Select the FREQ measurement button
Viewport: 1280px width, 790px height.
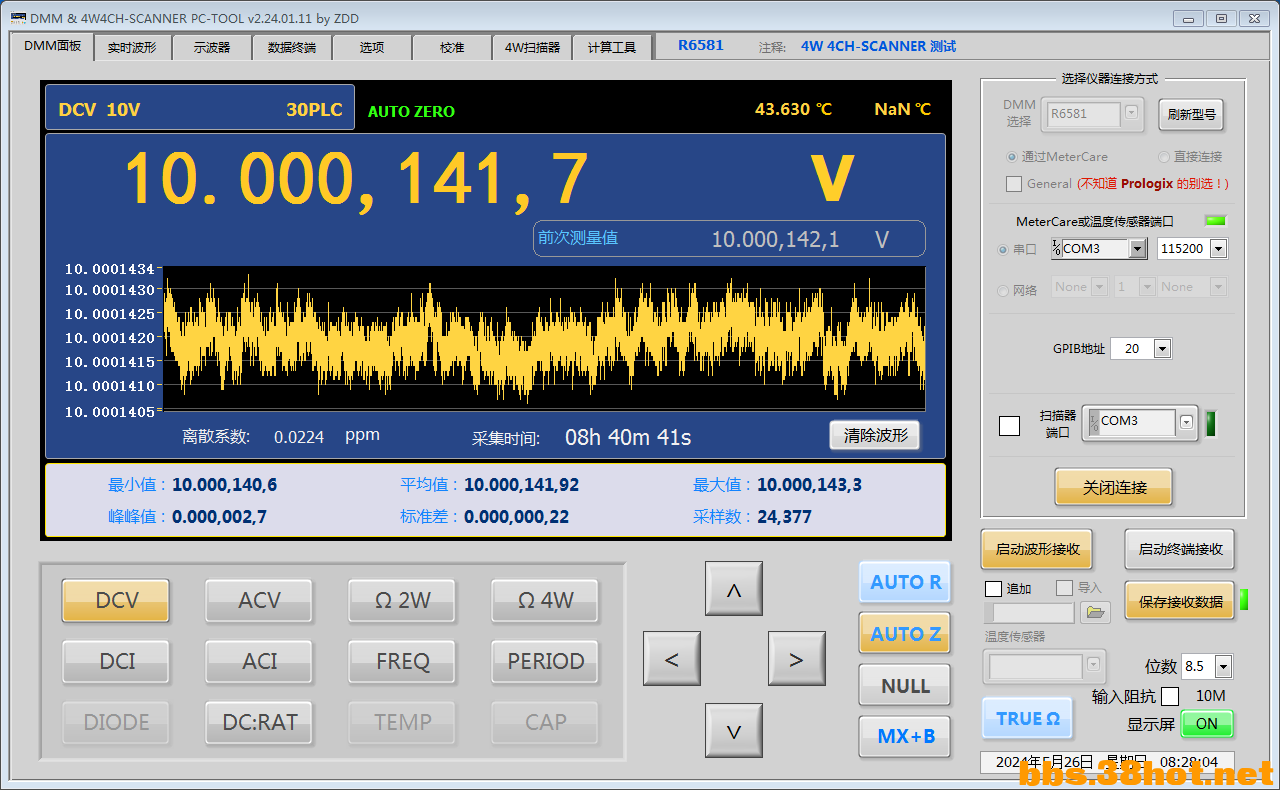click(x=402, y=661)
